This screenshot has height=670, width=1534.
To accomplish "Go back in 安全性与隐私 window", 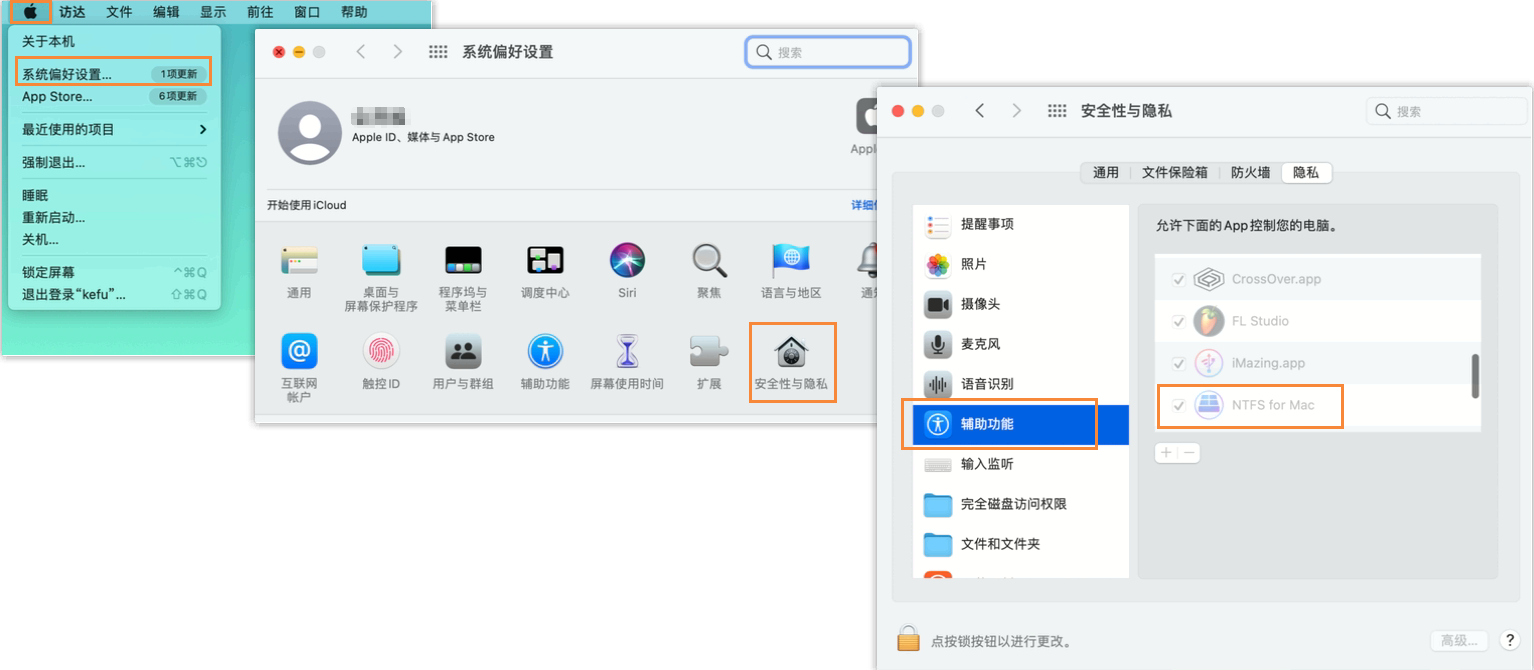I will click(980, 111).
